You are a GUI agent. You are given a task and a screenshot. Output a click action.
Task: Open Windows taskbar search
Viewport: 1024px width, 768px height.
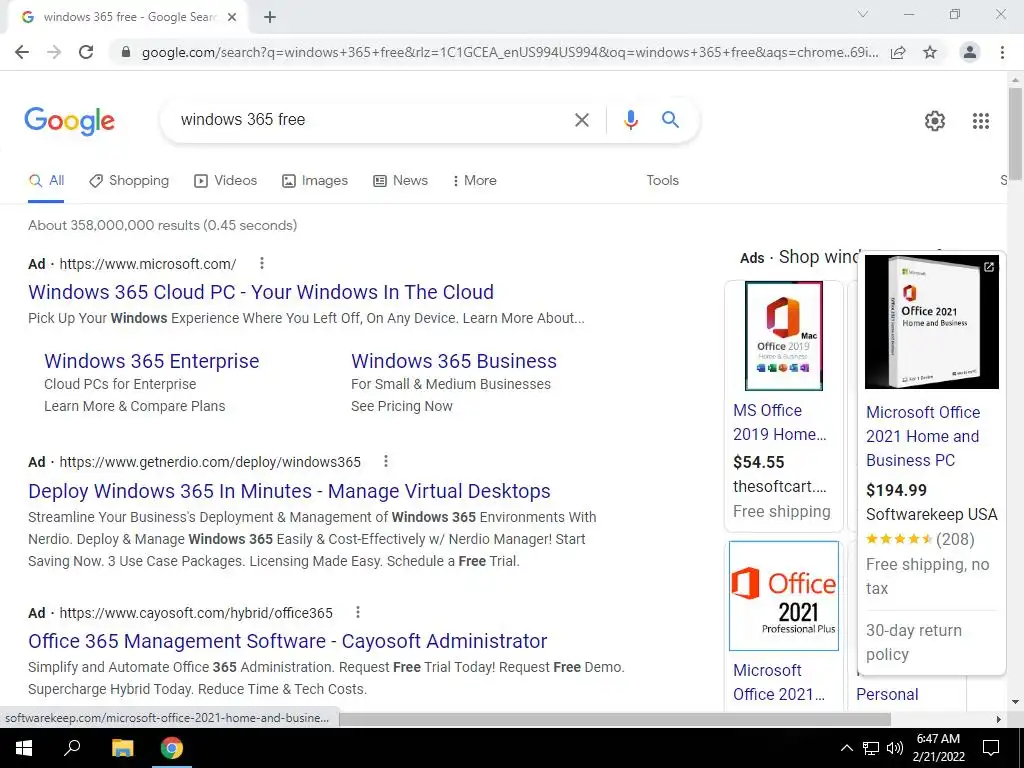point(72,748)
